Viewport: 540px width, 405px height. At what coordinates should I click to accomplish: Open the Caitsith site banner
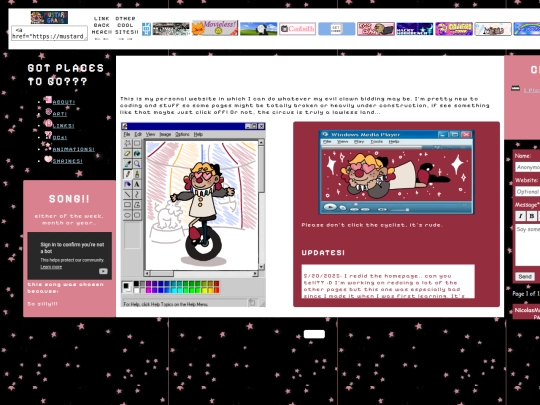(x=297, y=29)
